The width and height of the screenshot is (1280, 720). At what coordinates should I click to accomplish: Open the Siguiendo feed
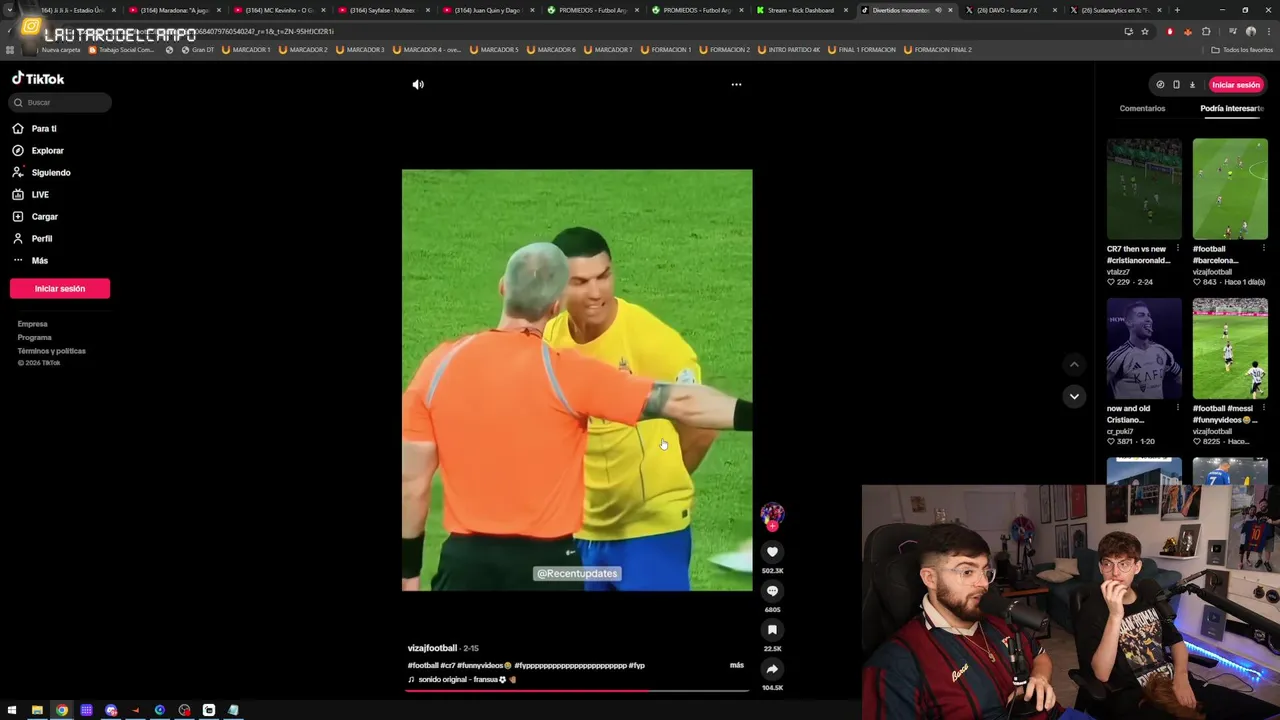(50, 173)
